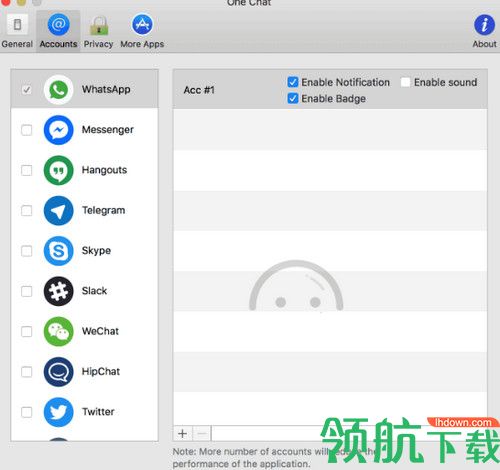Screen dimensions: 500x470
Task: Remove account with the minus button
Action: point(202,433)
